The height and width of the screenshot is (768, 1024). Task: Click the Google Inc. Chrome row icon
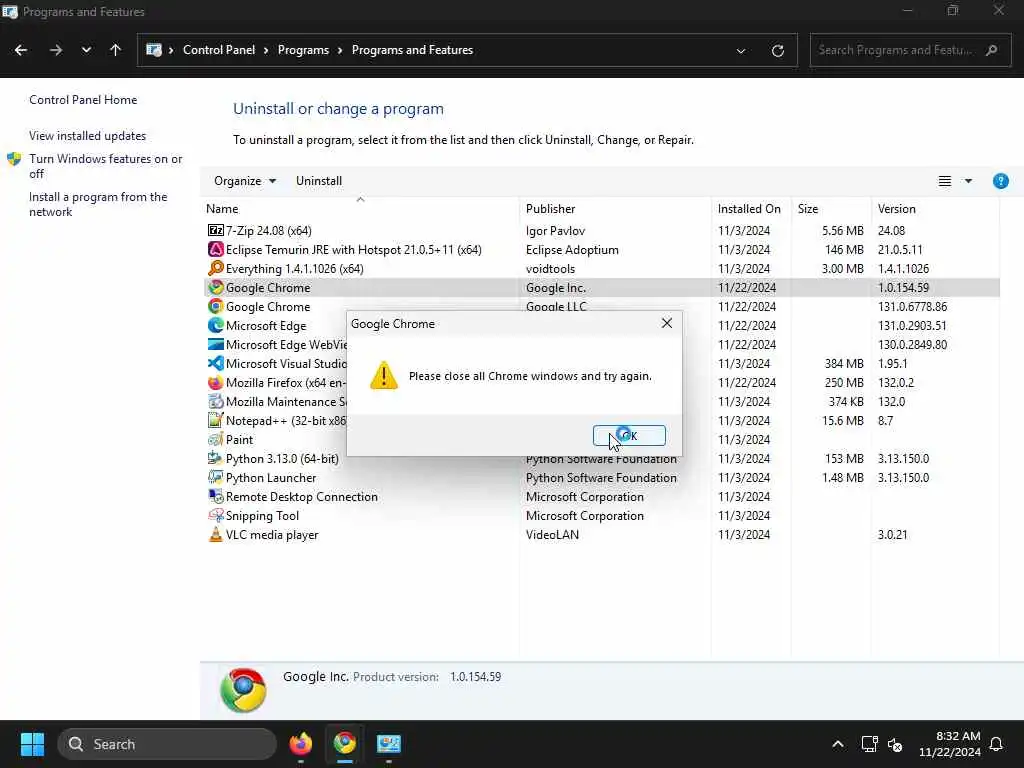[x=216, y=287]
